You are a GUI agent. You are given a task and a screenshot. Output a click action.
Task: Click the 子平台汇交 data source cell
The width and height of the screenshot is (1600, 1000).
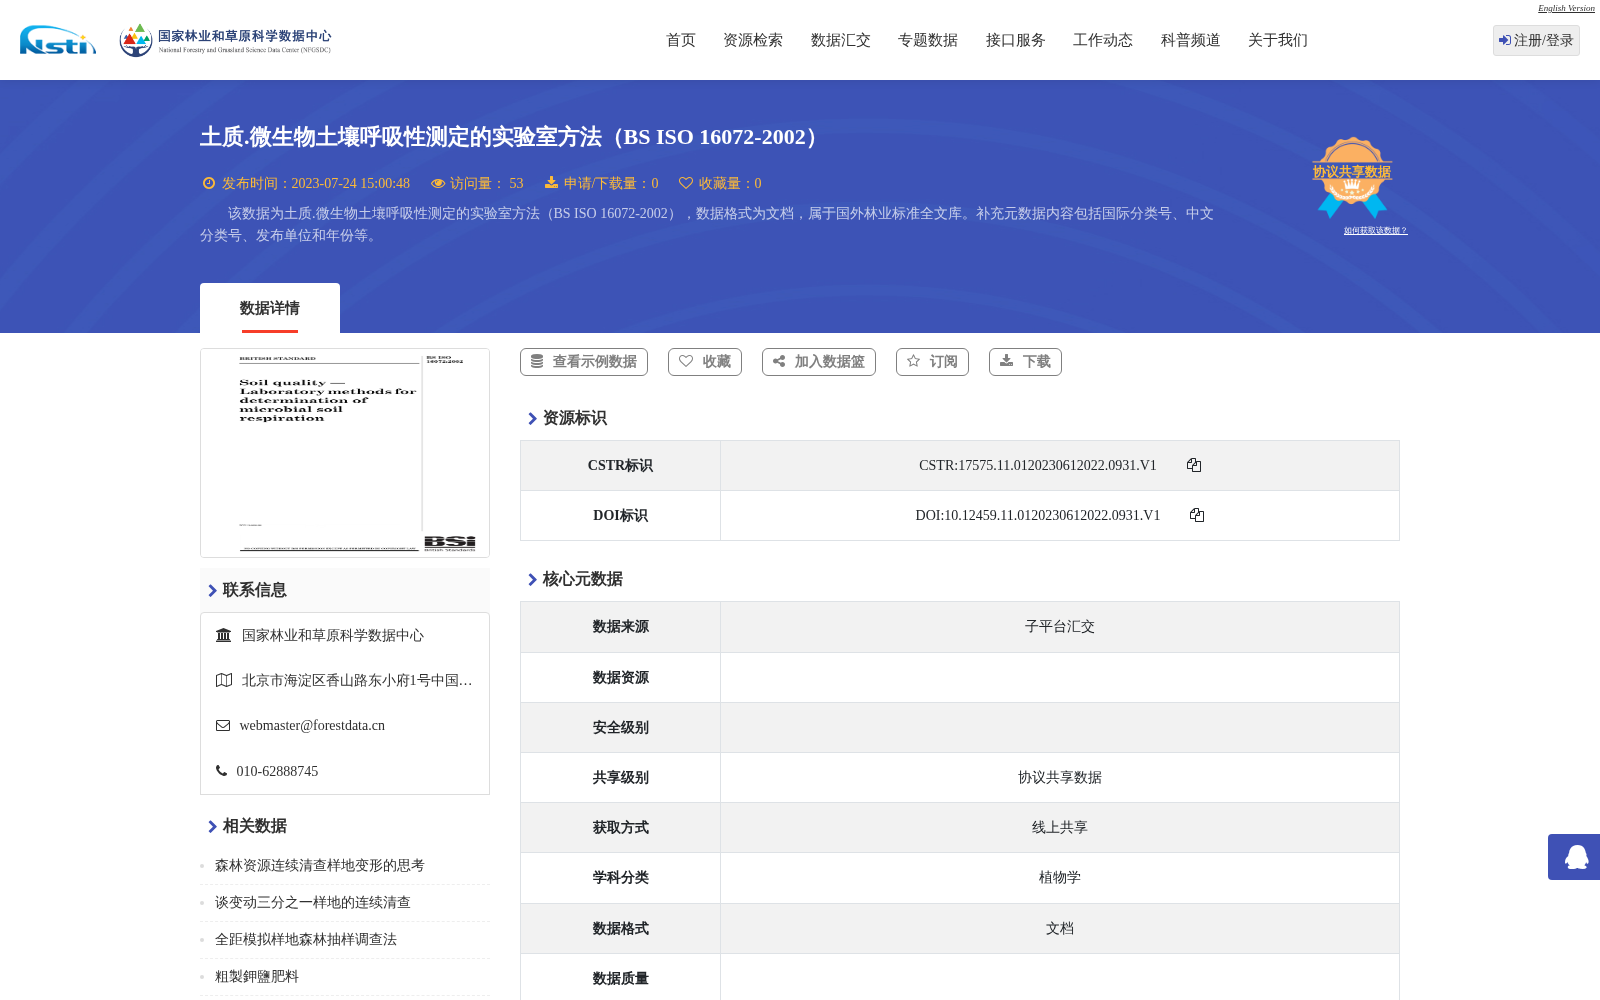tap(1060, 627)
